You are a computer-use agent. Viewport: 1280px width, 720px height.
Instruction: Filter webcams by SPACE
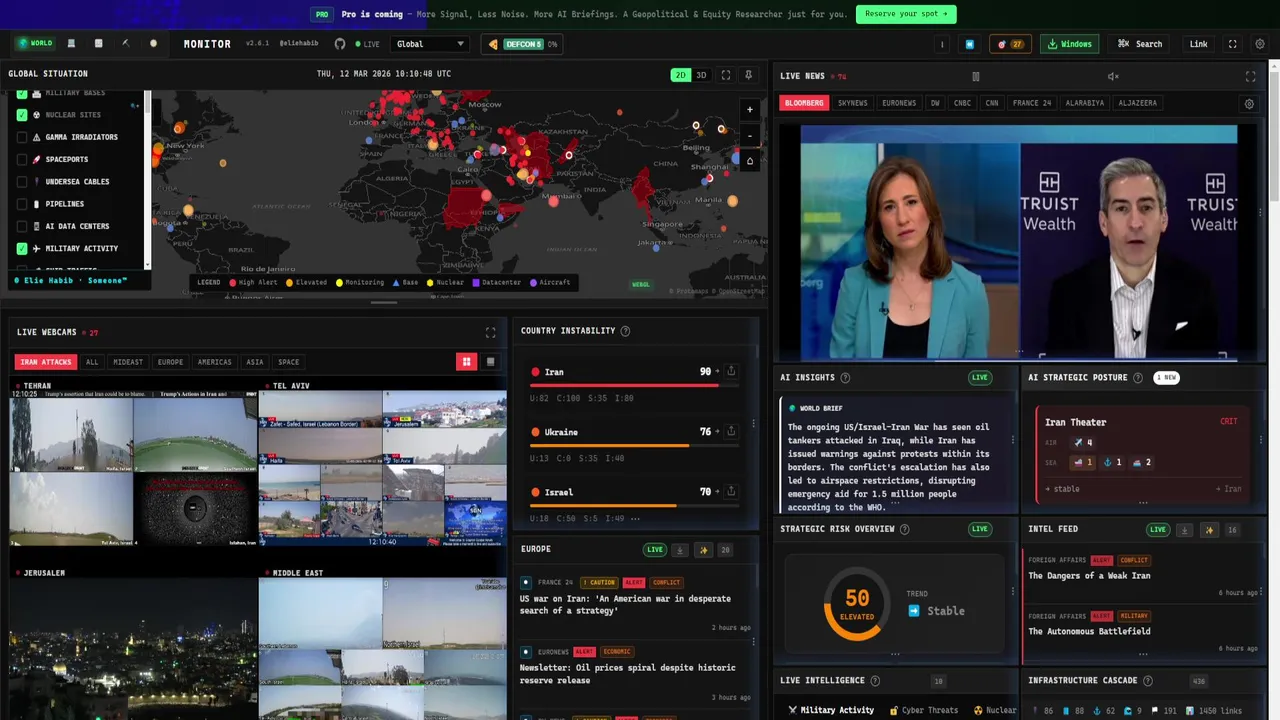288,362
